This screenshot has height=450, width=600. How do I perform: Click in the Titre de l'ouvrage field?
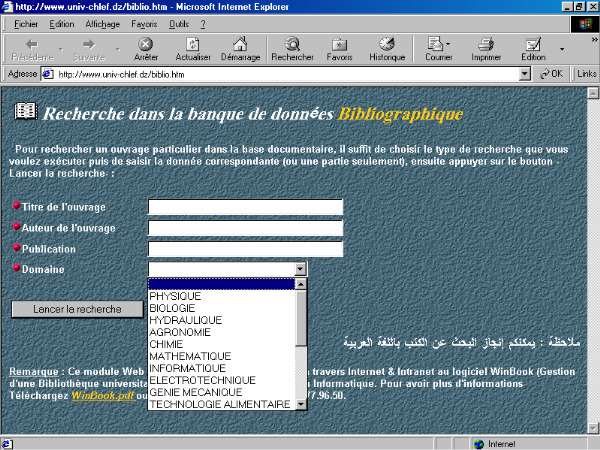[x=245, y=207]
